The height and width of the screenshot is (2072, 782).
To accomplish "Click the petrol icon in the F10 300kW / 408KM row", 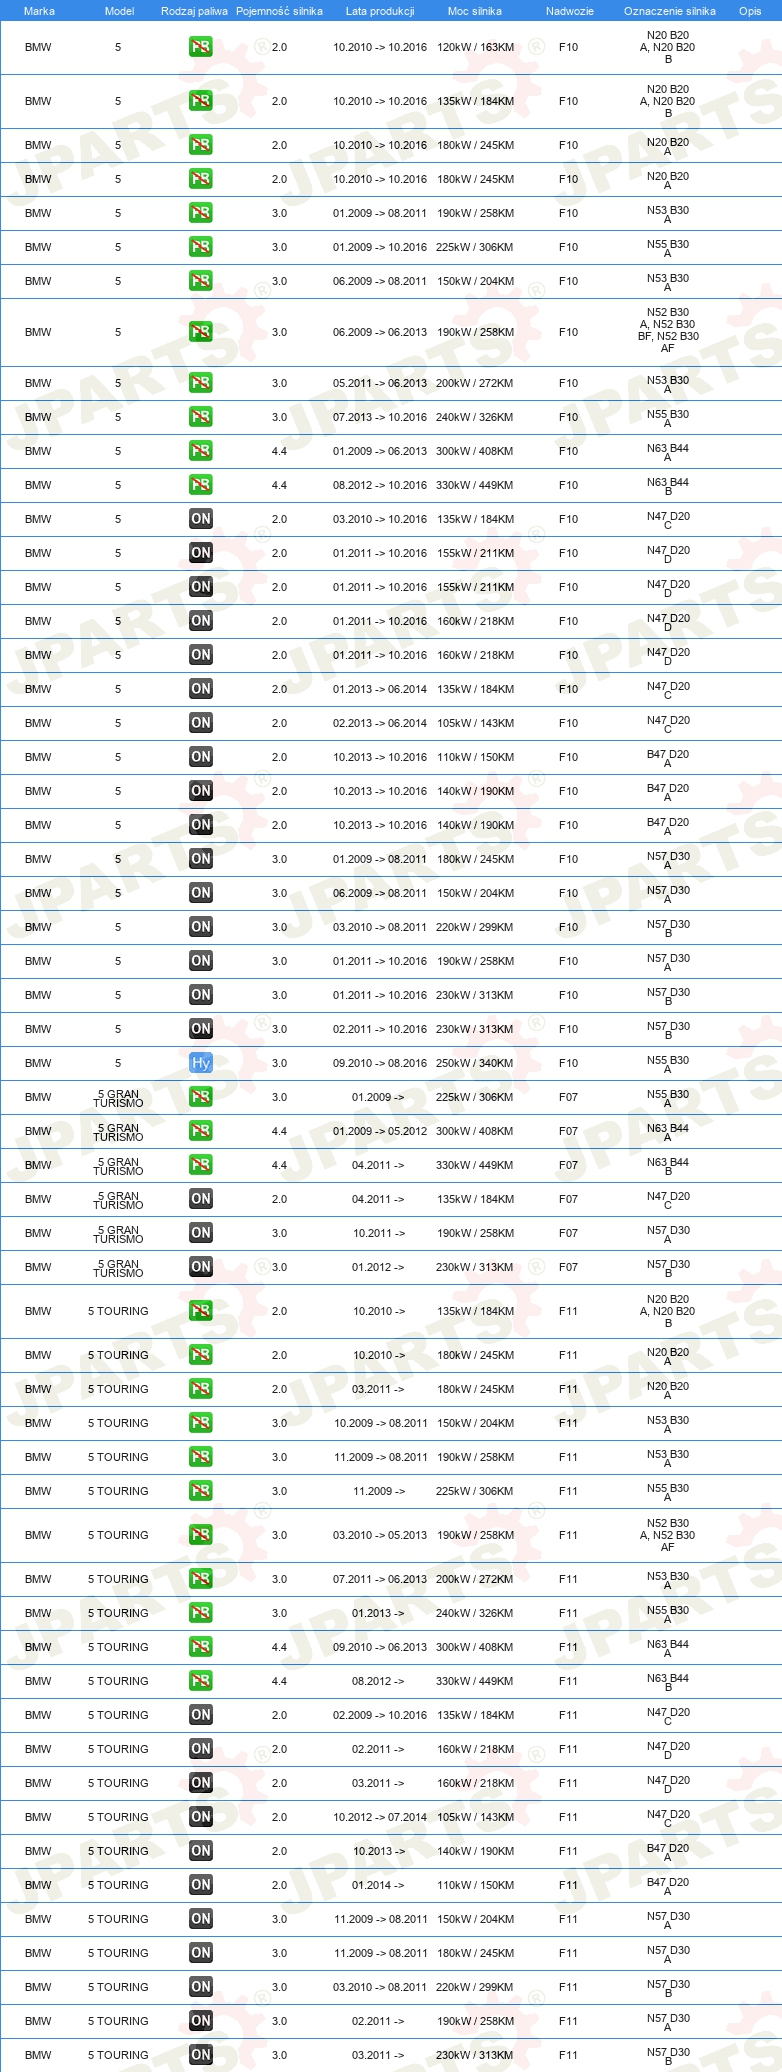I will tap(201, 451).
